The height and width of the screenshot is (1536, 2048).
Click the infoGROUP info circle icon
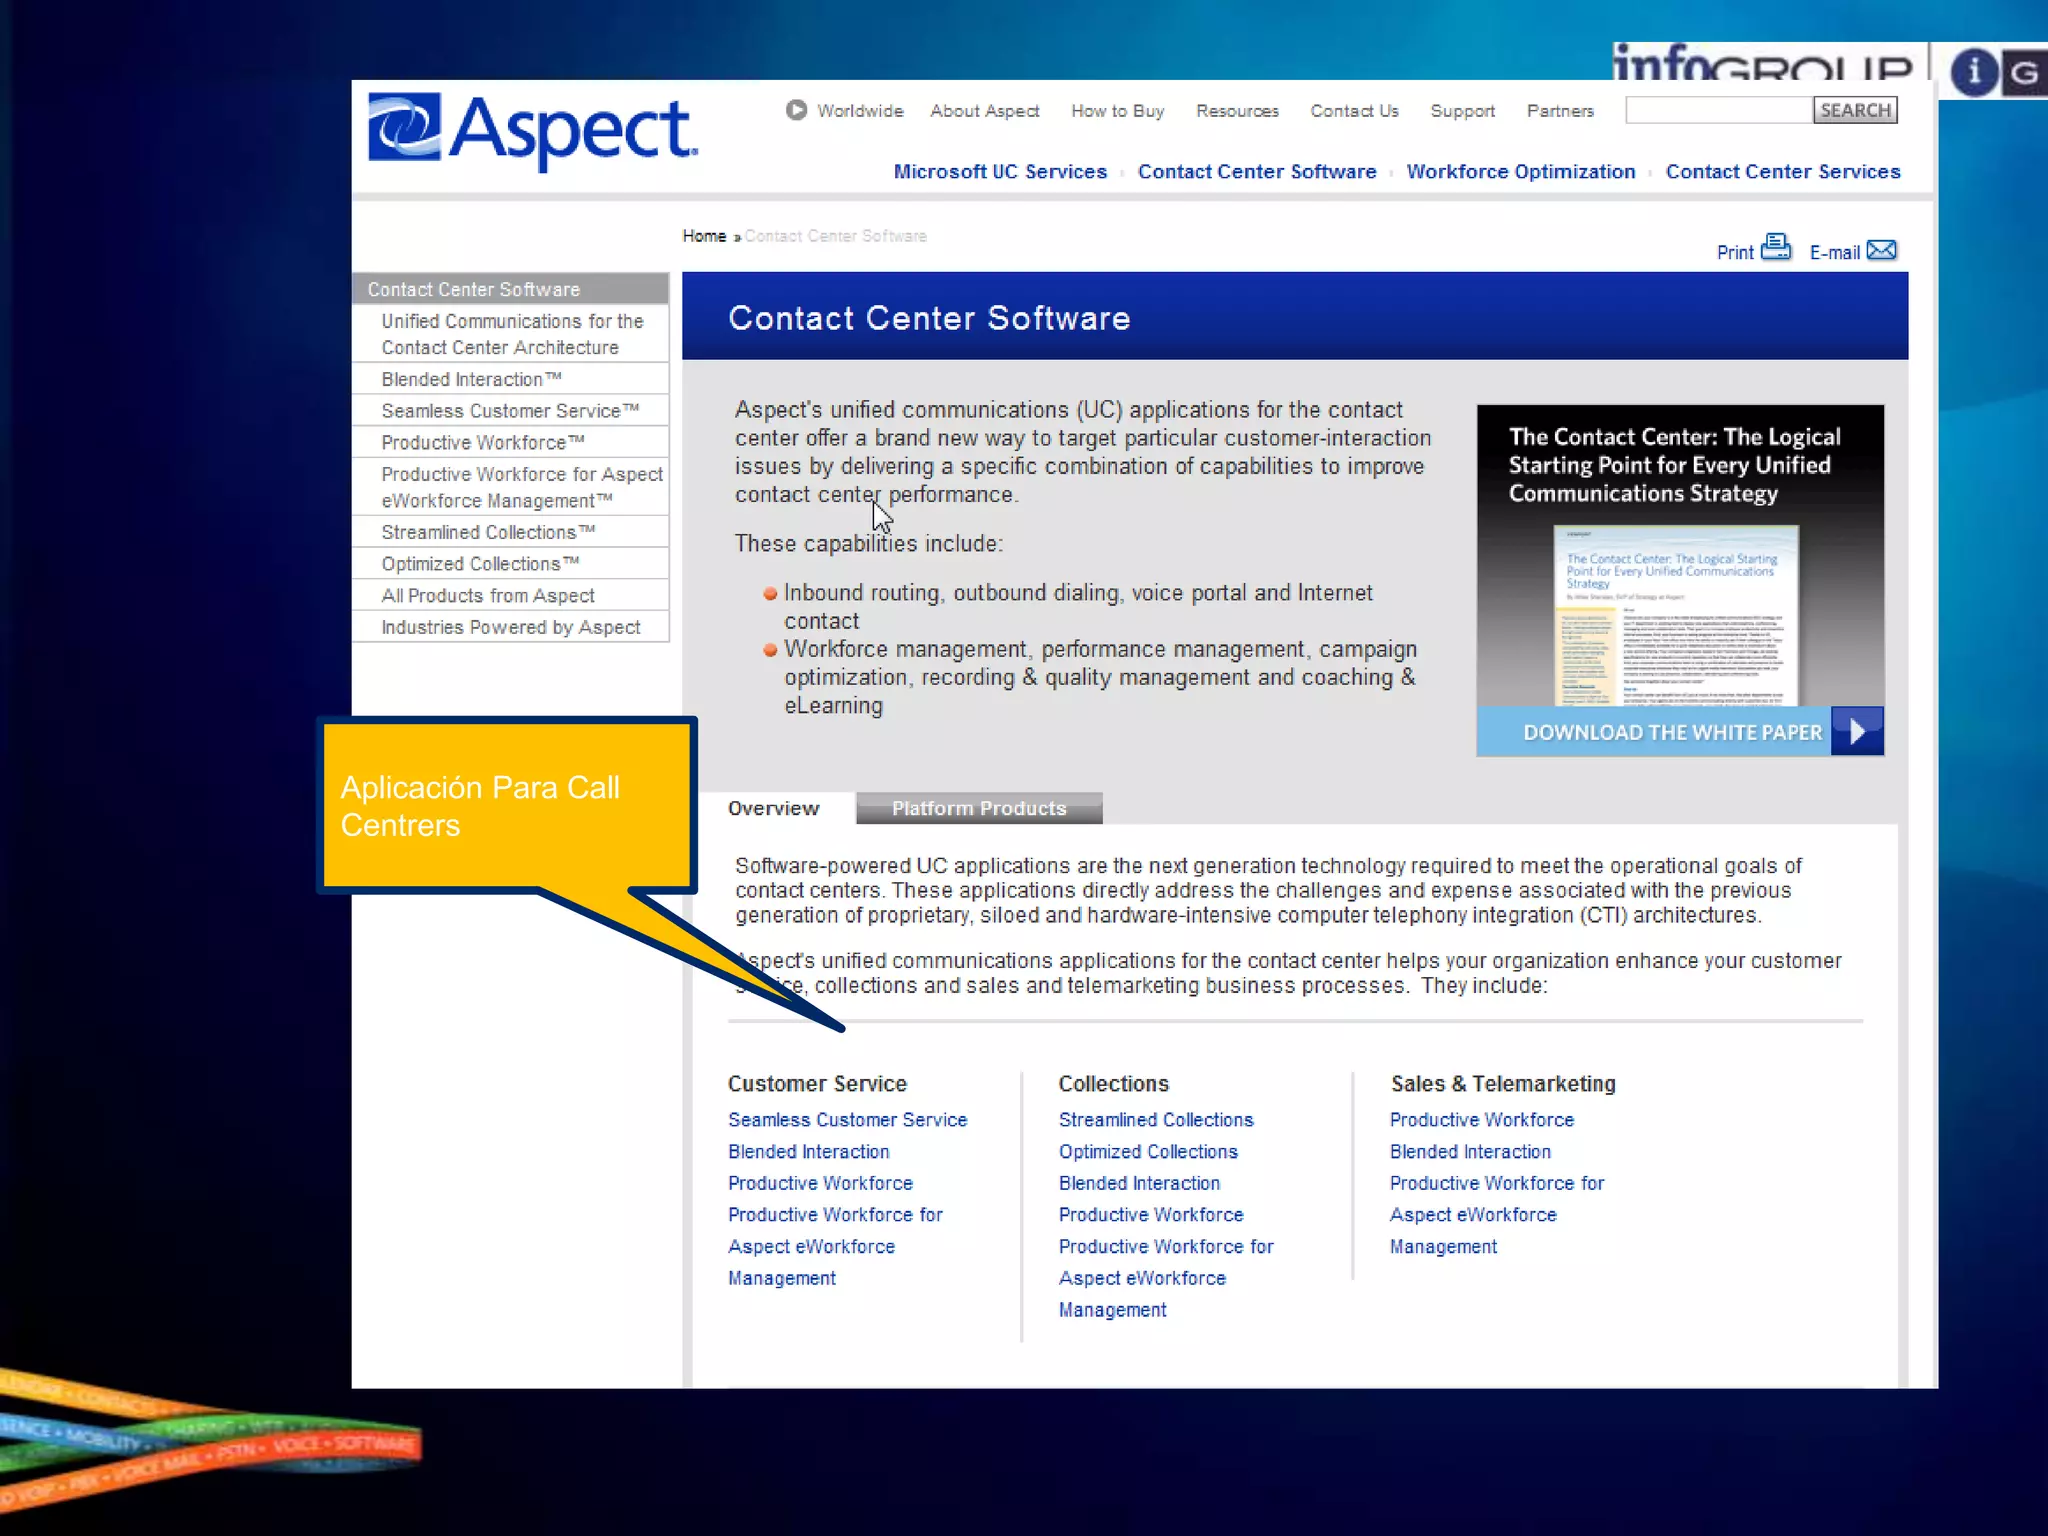[x=1974, y=72]
